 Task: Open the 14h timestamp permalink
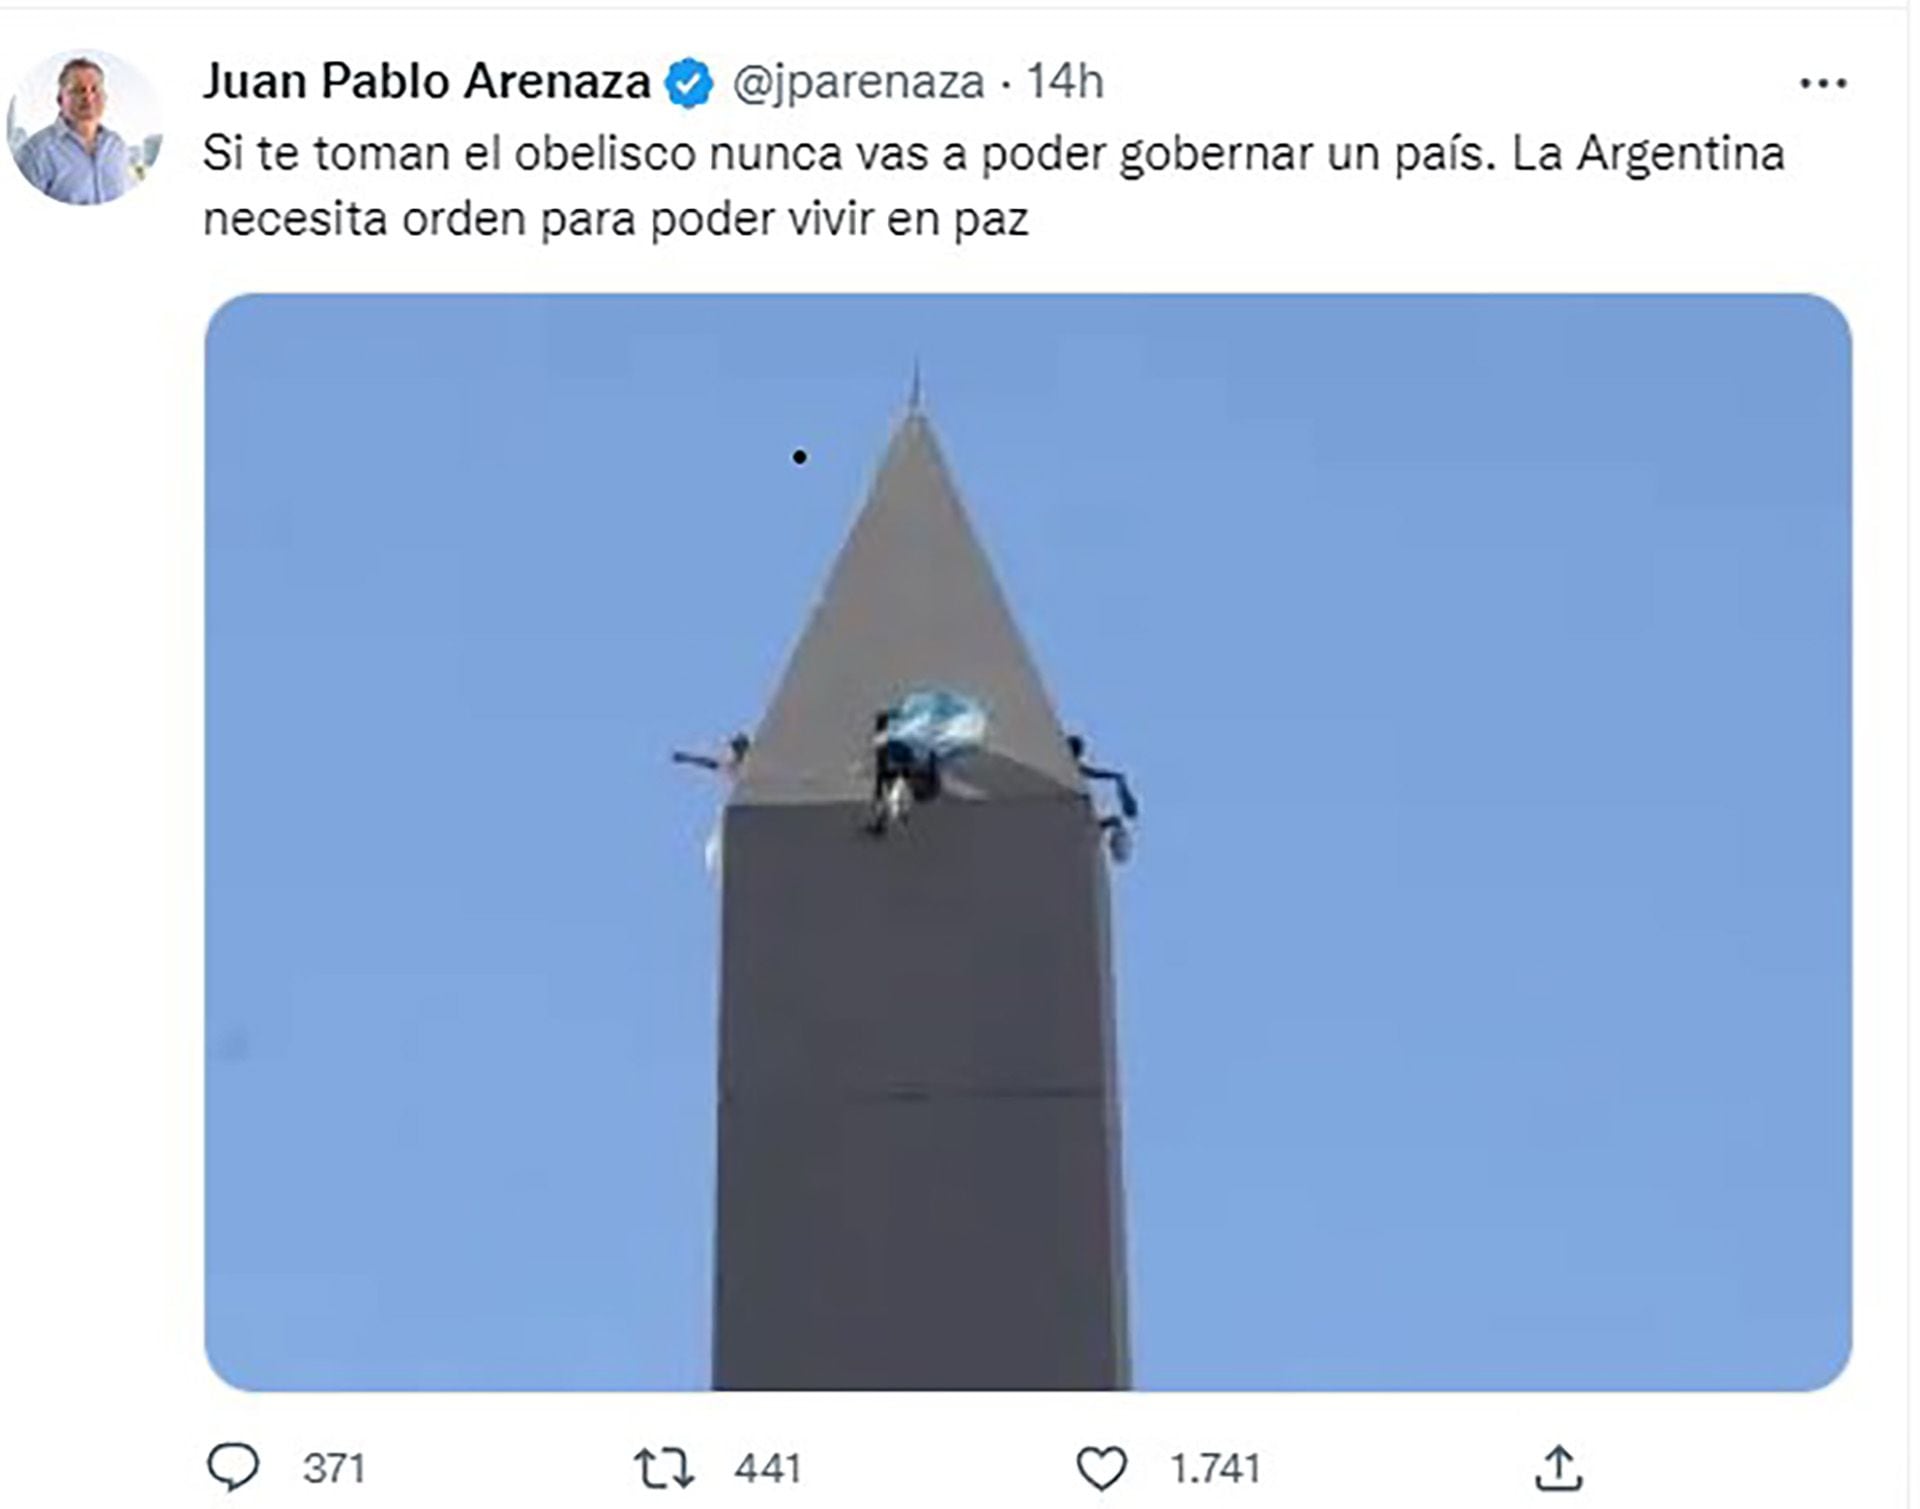[1065, 81]
